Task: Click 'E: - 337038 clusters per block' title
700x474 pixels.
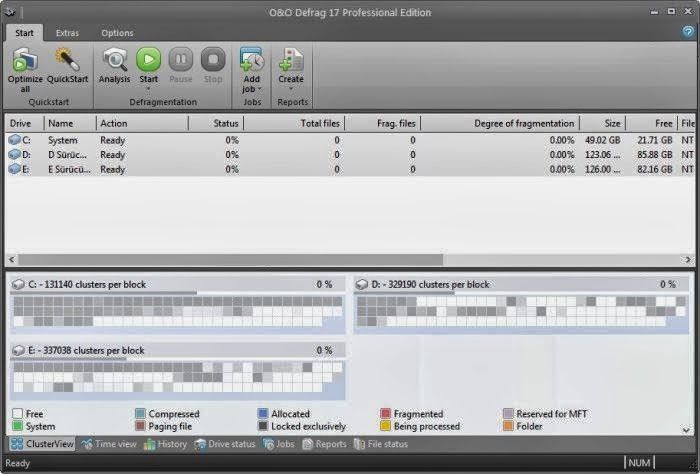Action: pos(86,350)
